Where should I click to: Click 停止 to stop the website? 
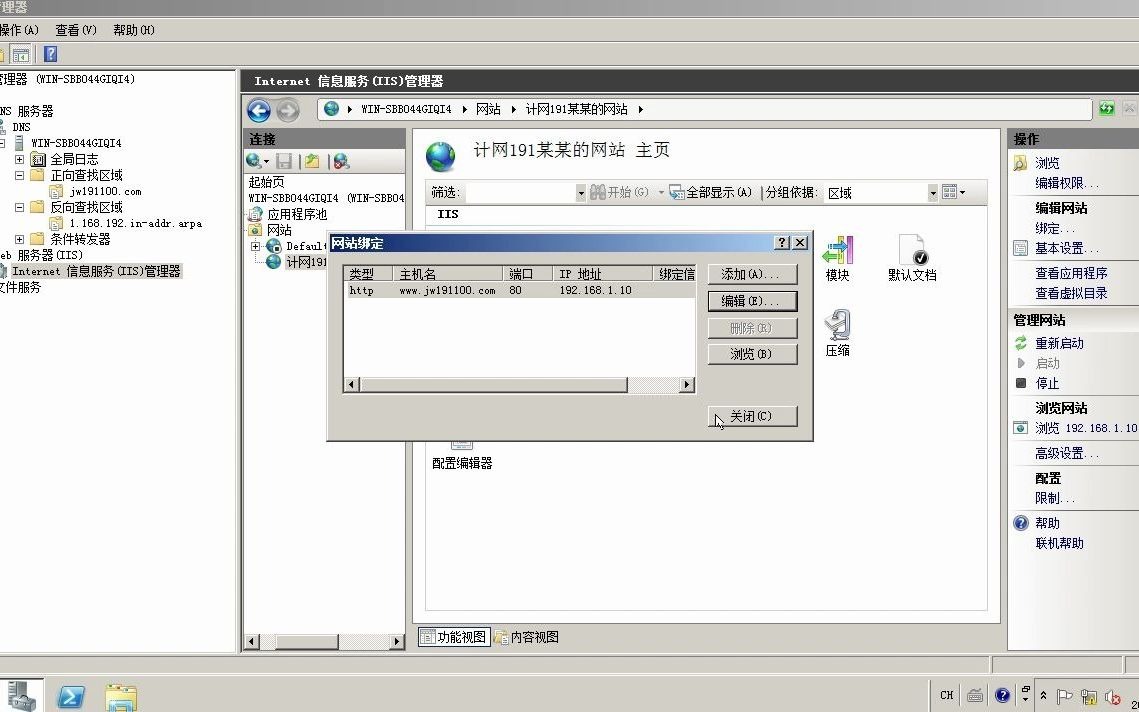point(1047,383)
